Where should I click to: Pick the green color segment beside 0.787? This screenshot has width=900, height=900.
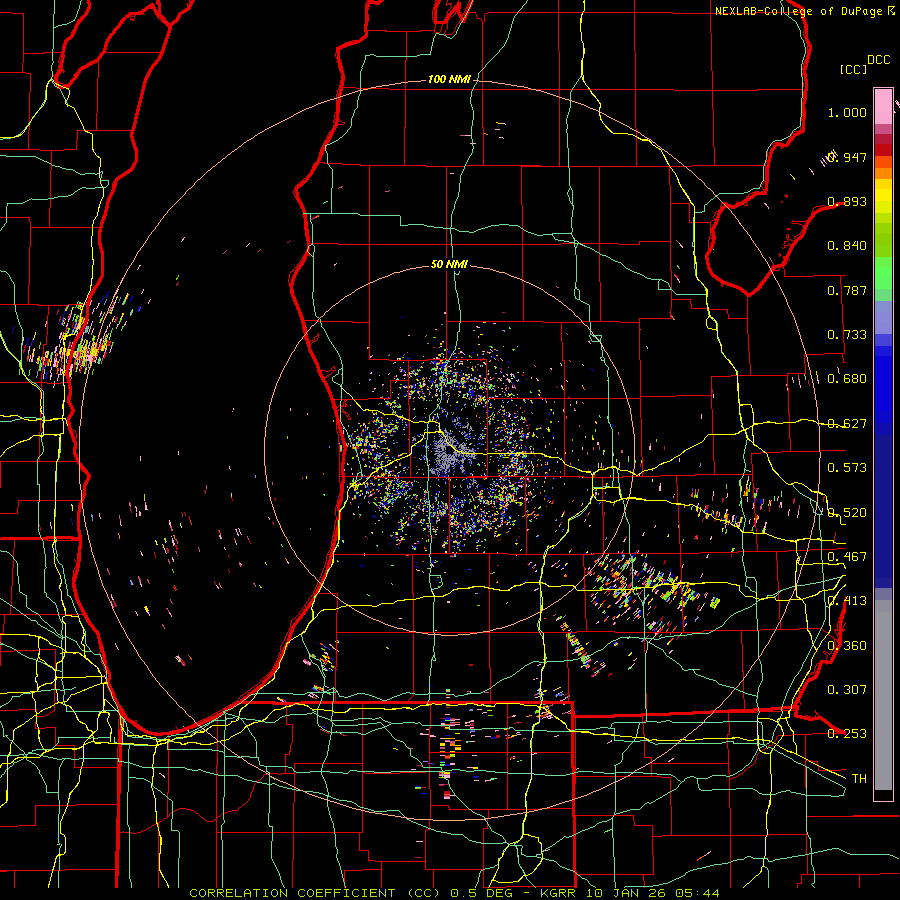[x=883, y=278]
